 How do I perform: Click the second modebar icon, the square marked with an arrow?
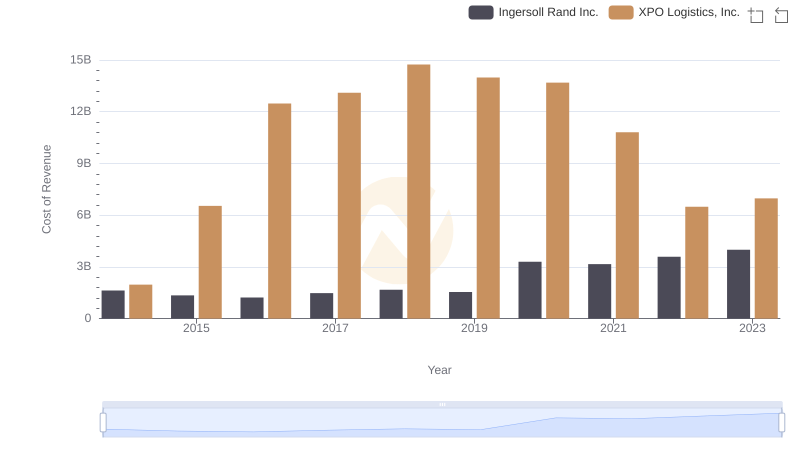[x=781, y=15]
